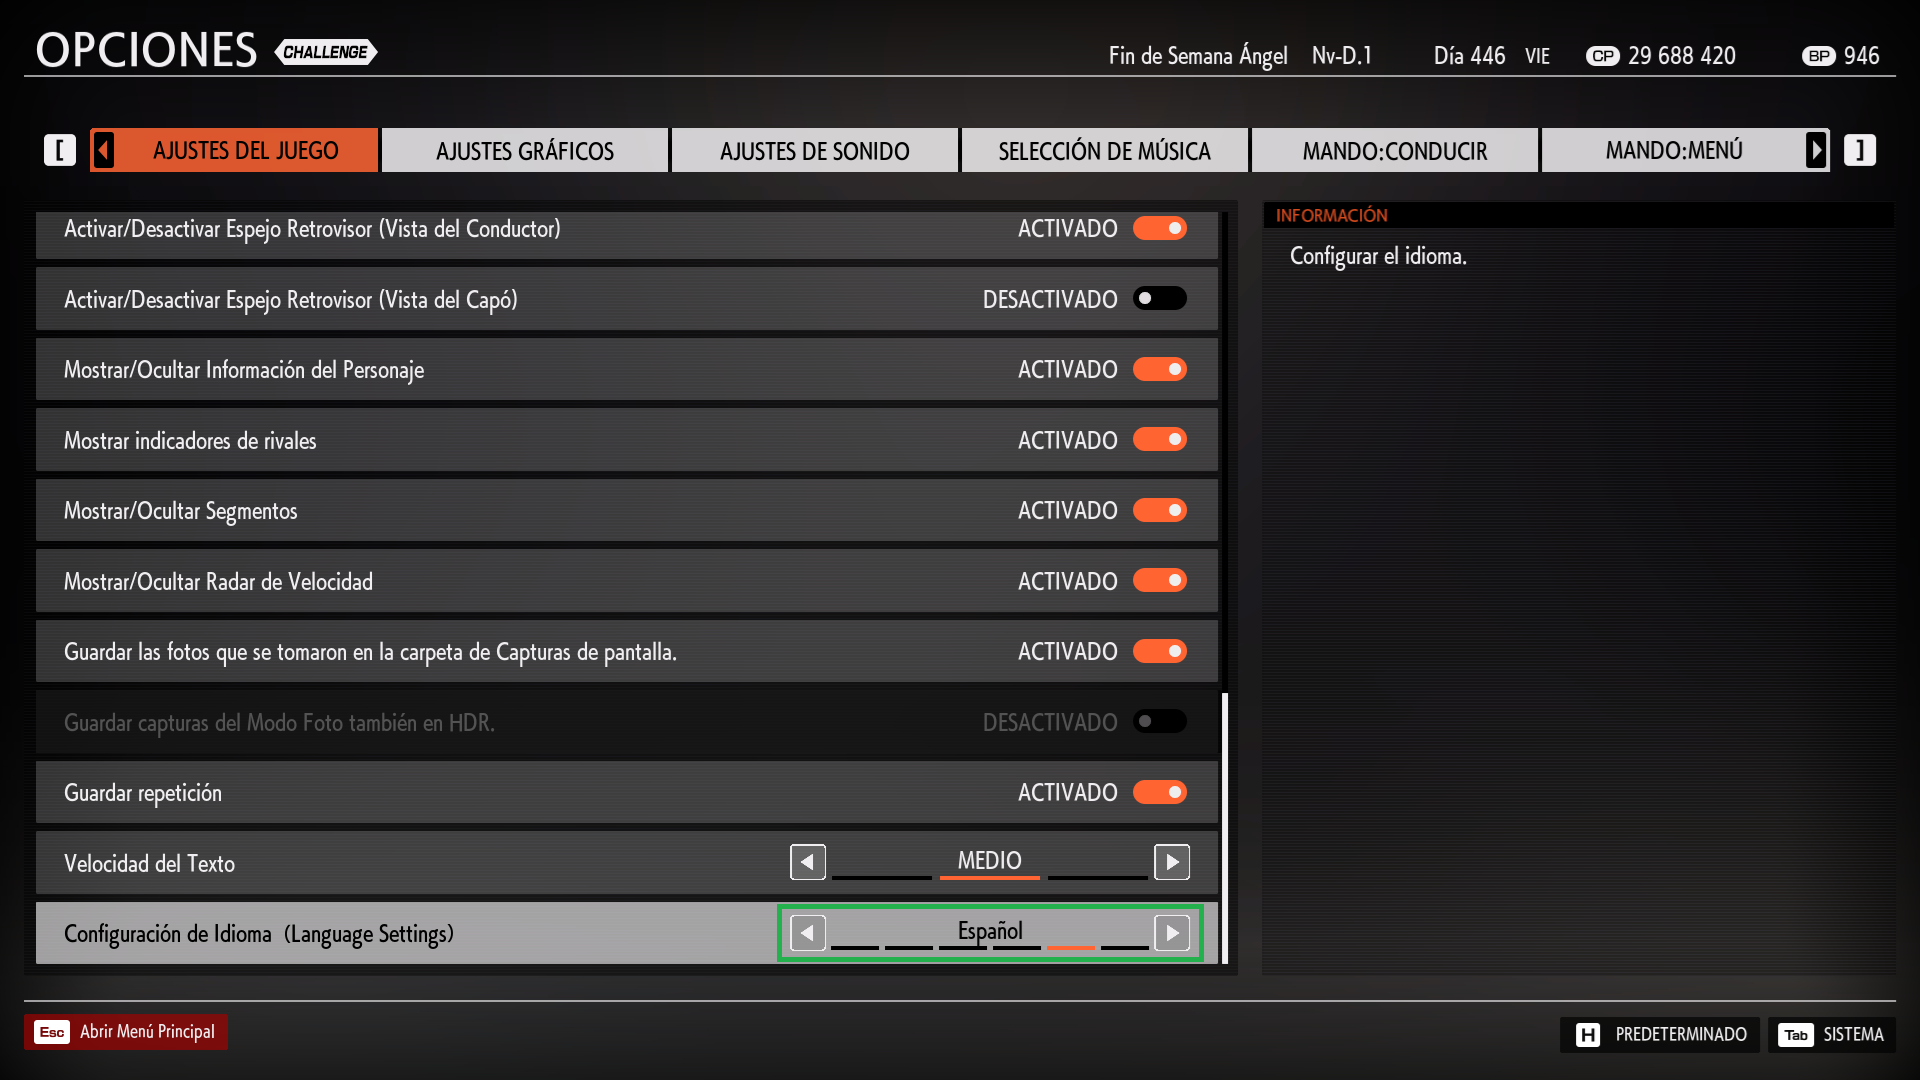Screen dimensions: 1920x1080
Task: Click left arrow beside Ajustes del Juego tab
Action: point(104,150)
